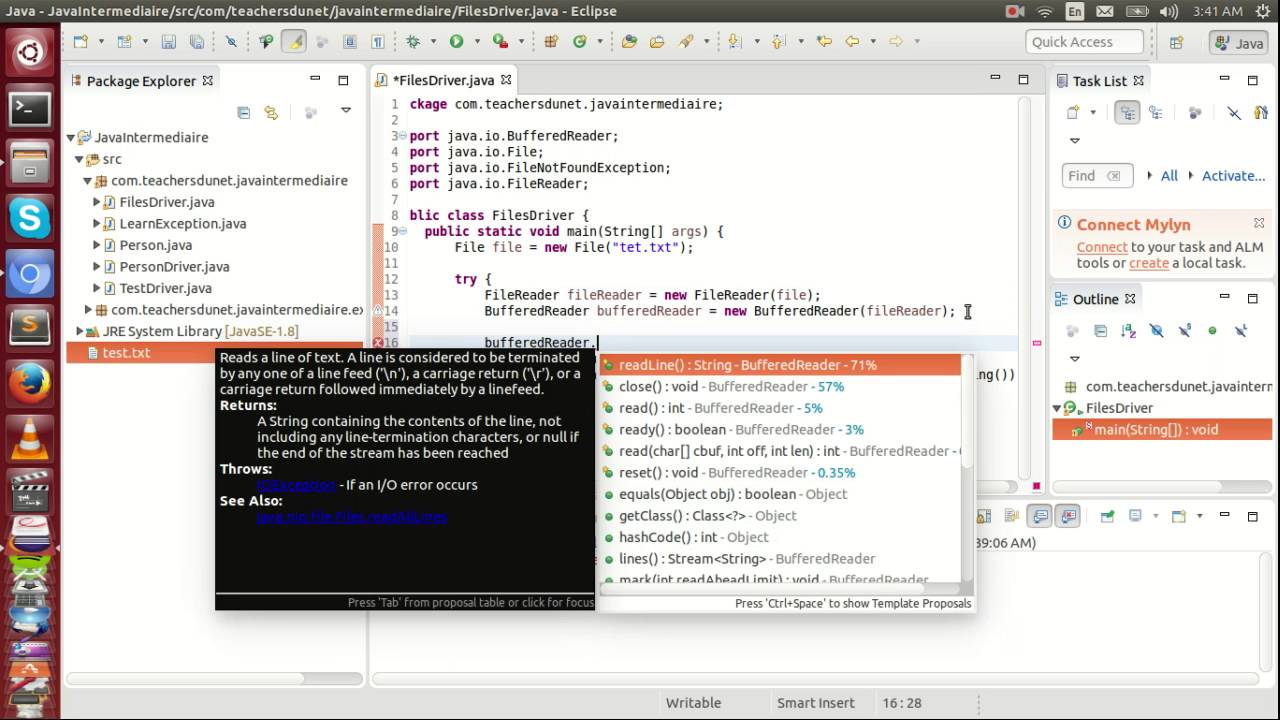Image resolution: width=1280 pixels, height=720 pixels.
Task: Click the New Java Package icon
Action: (551, 42)
